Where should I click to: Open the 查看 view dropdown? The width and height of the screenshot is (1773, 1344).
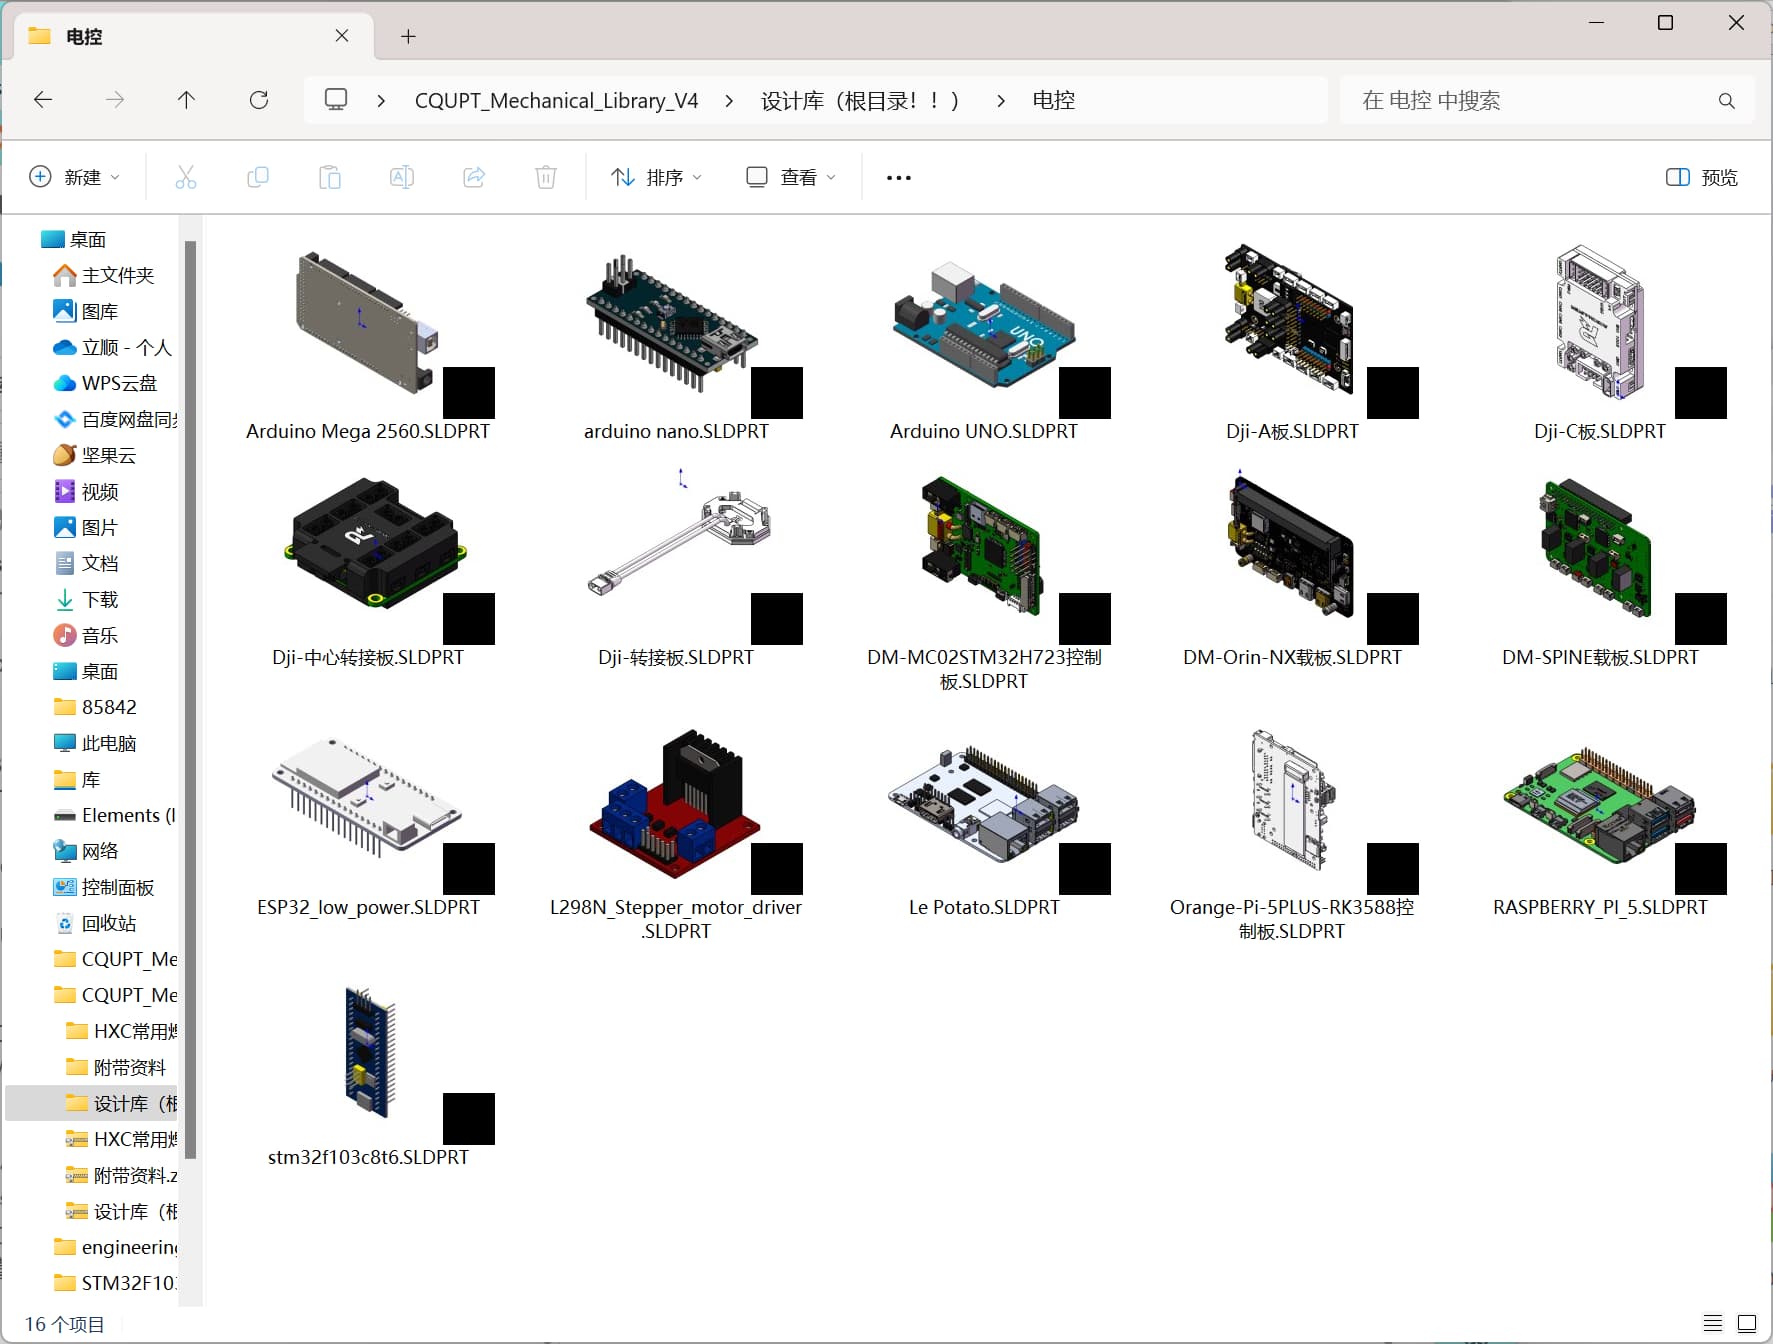[x=791, y=177]
